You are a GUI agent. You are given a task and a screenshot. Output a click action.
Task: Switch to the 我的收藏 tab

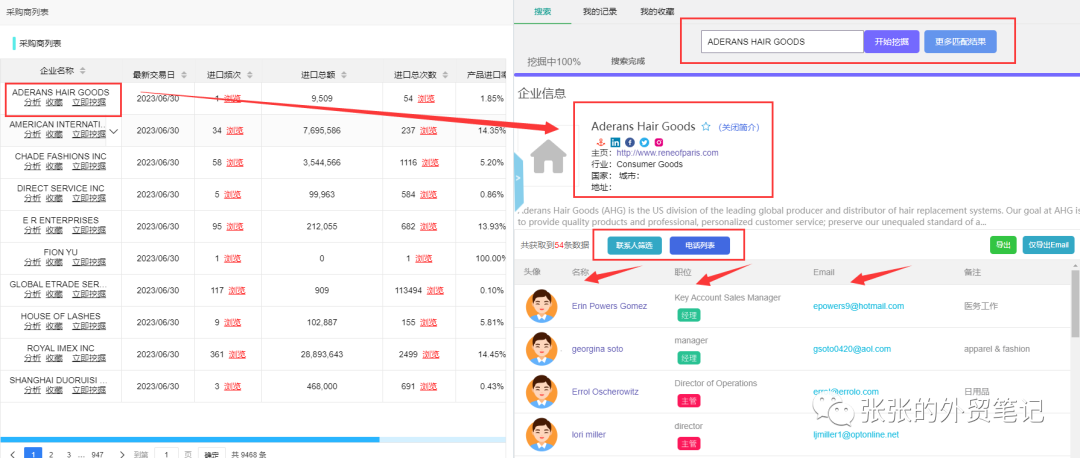click(656, 12)
